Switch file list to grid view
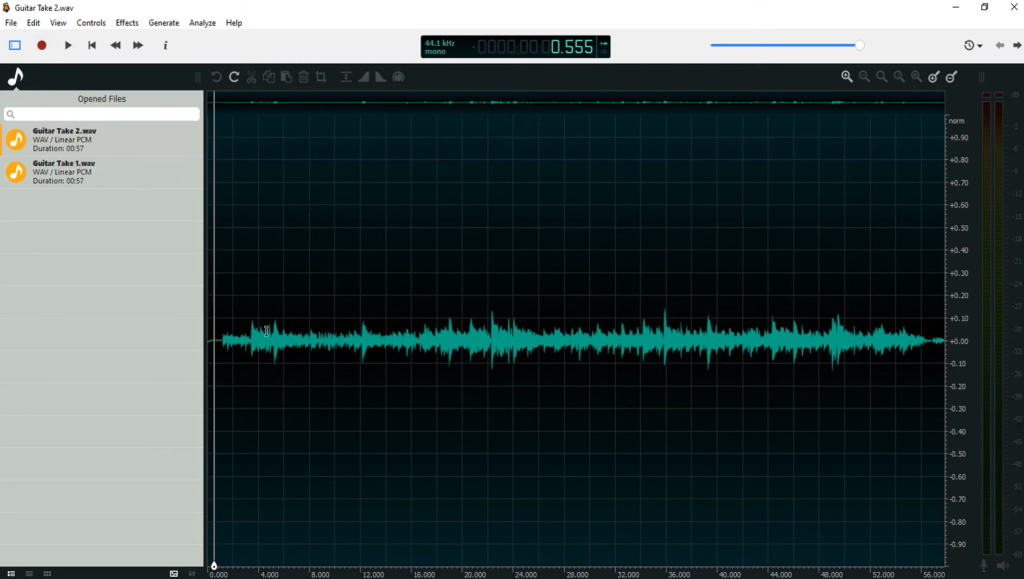Screen dimensions: 1024x579 pos(47,574)
